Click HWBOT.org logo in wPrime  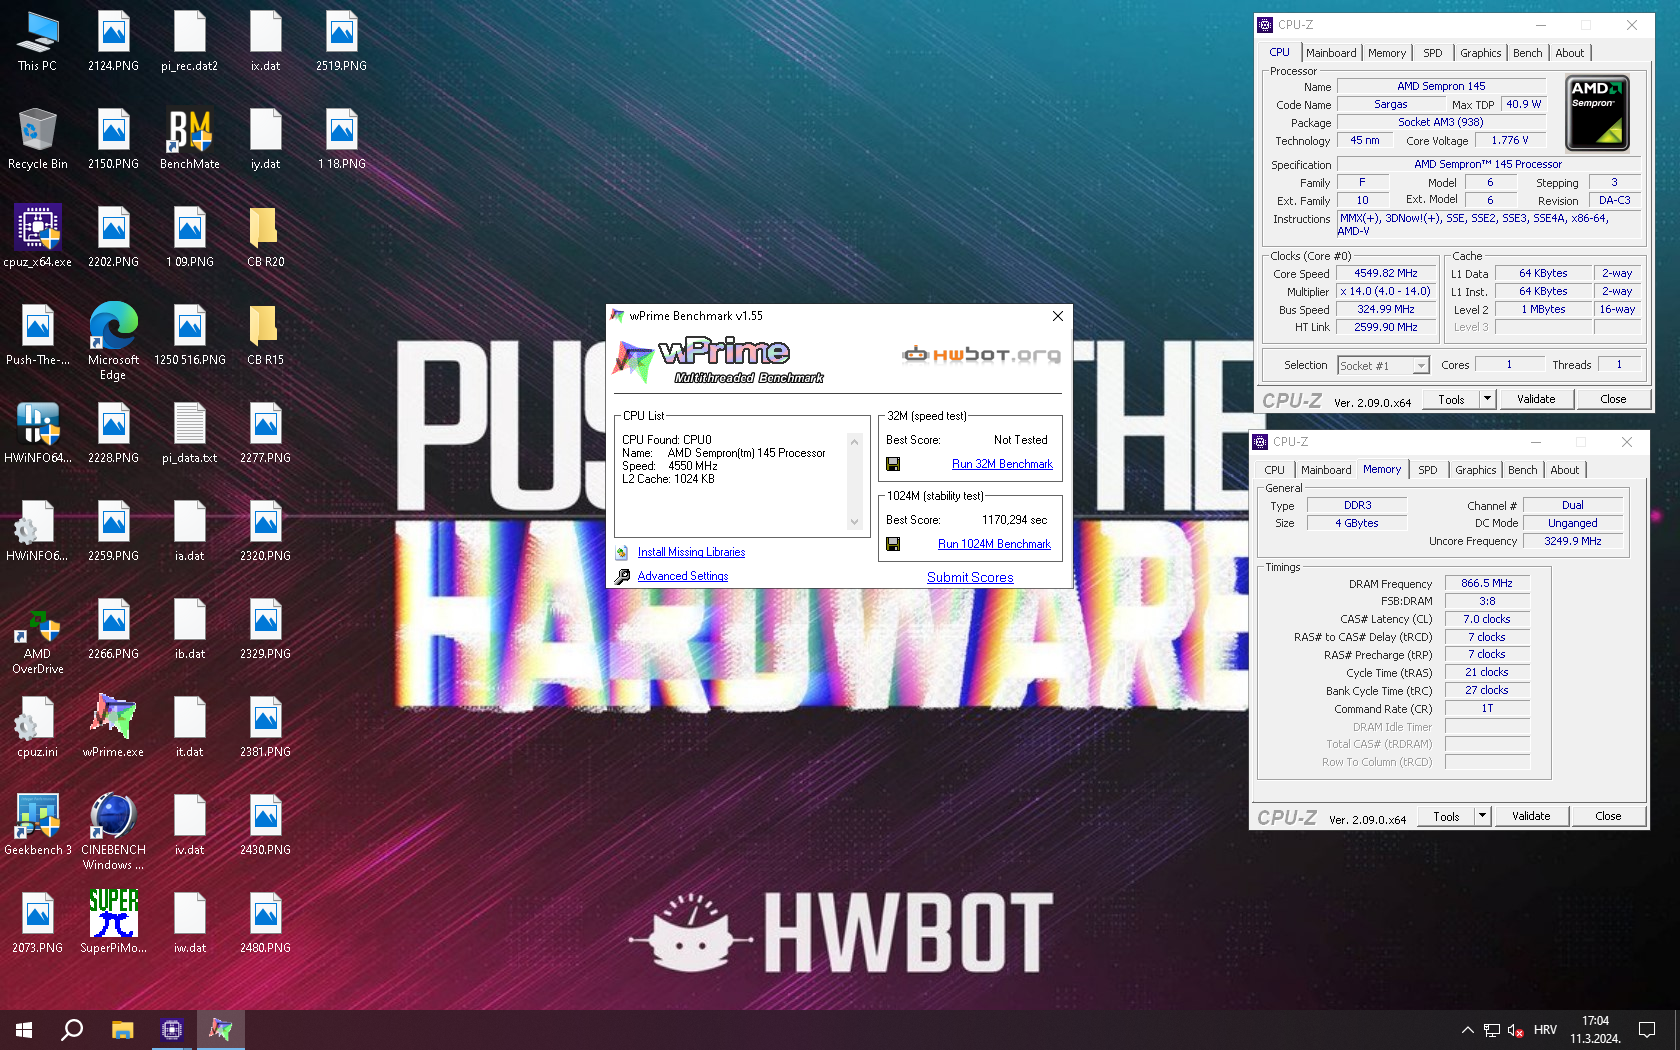point(981,354)
